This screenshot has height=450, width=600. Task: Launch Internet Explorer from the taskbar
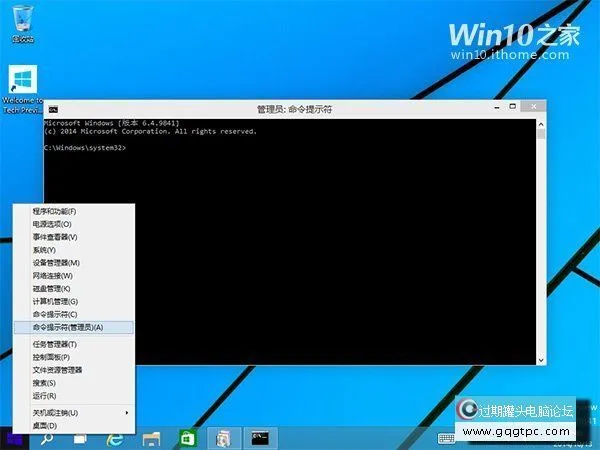115,438
